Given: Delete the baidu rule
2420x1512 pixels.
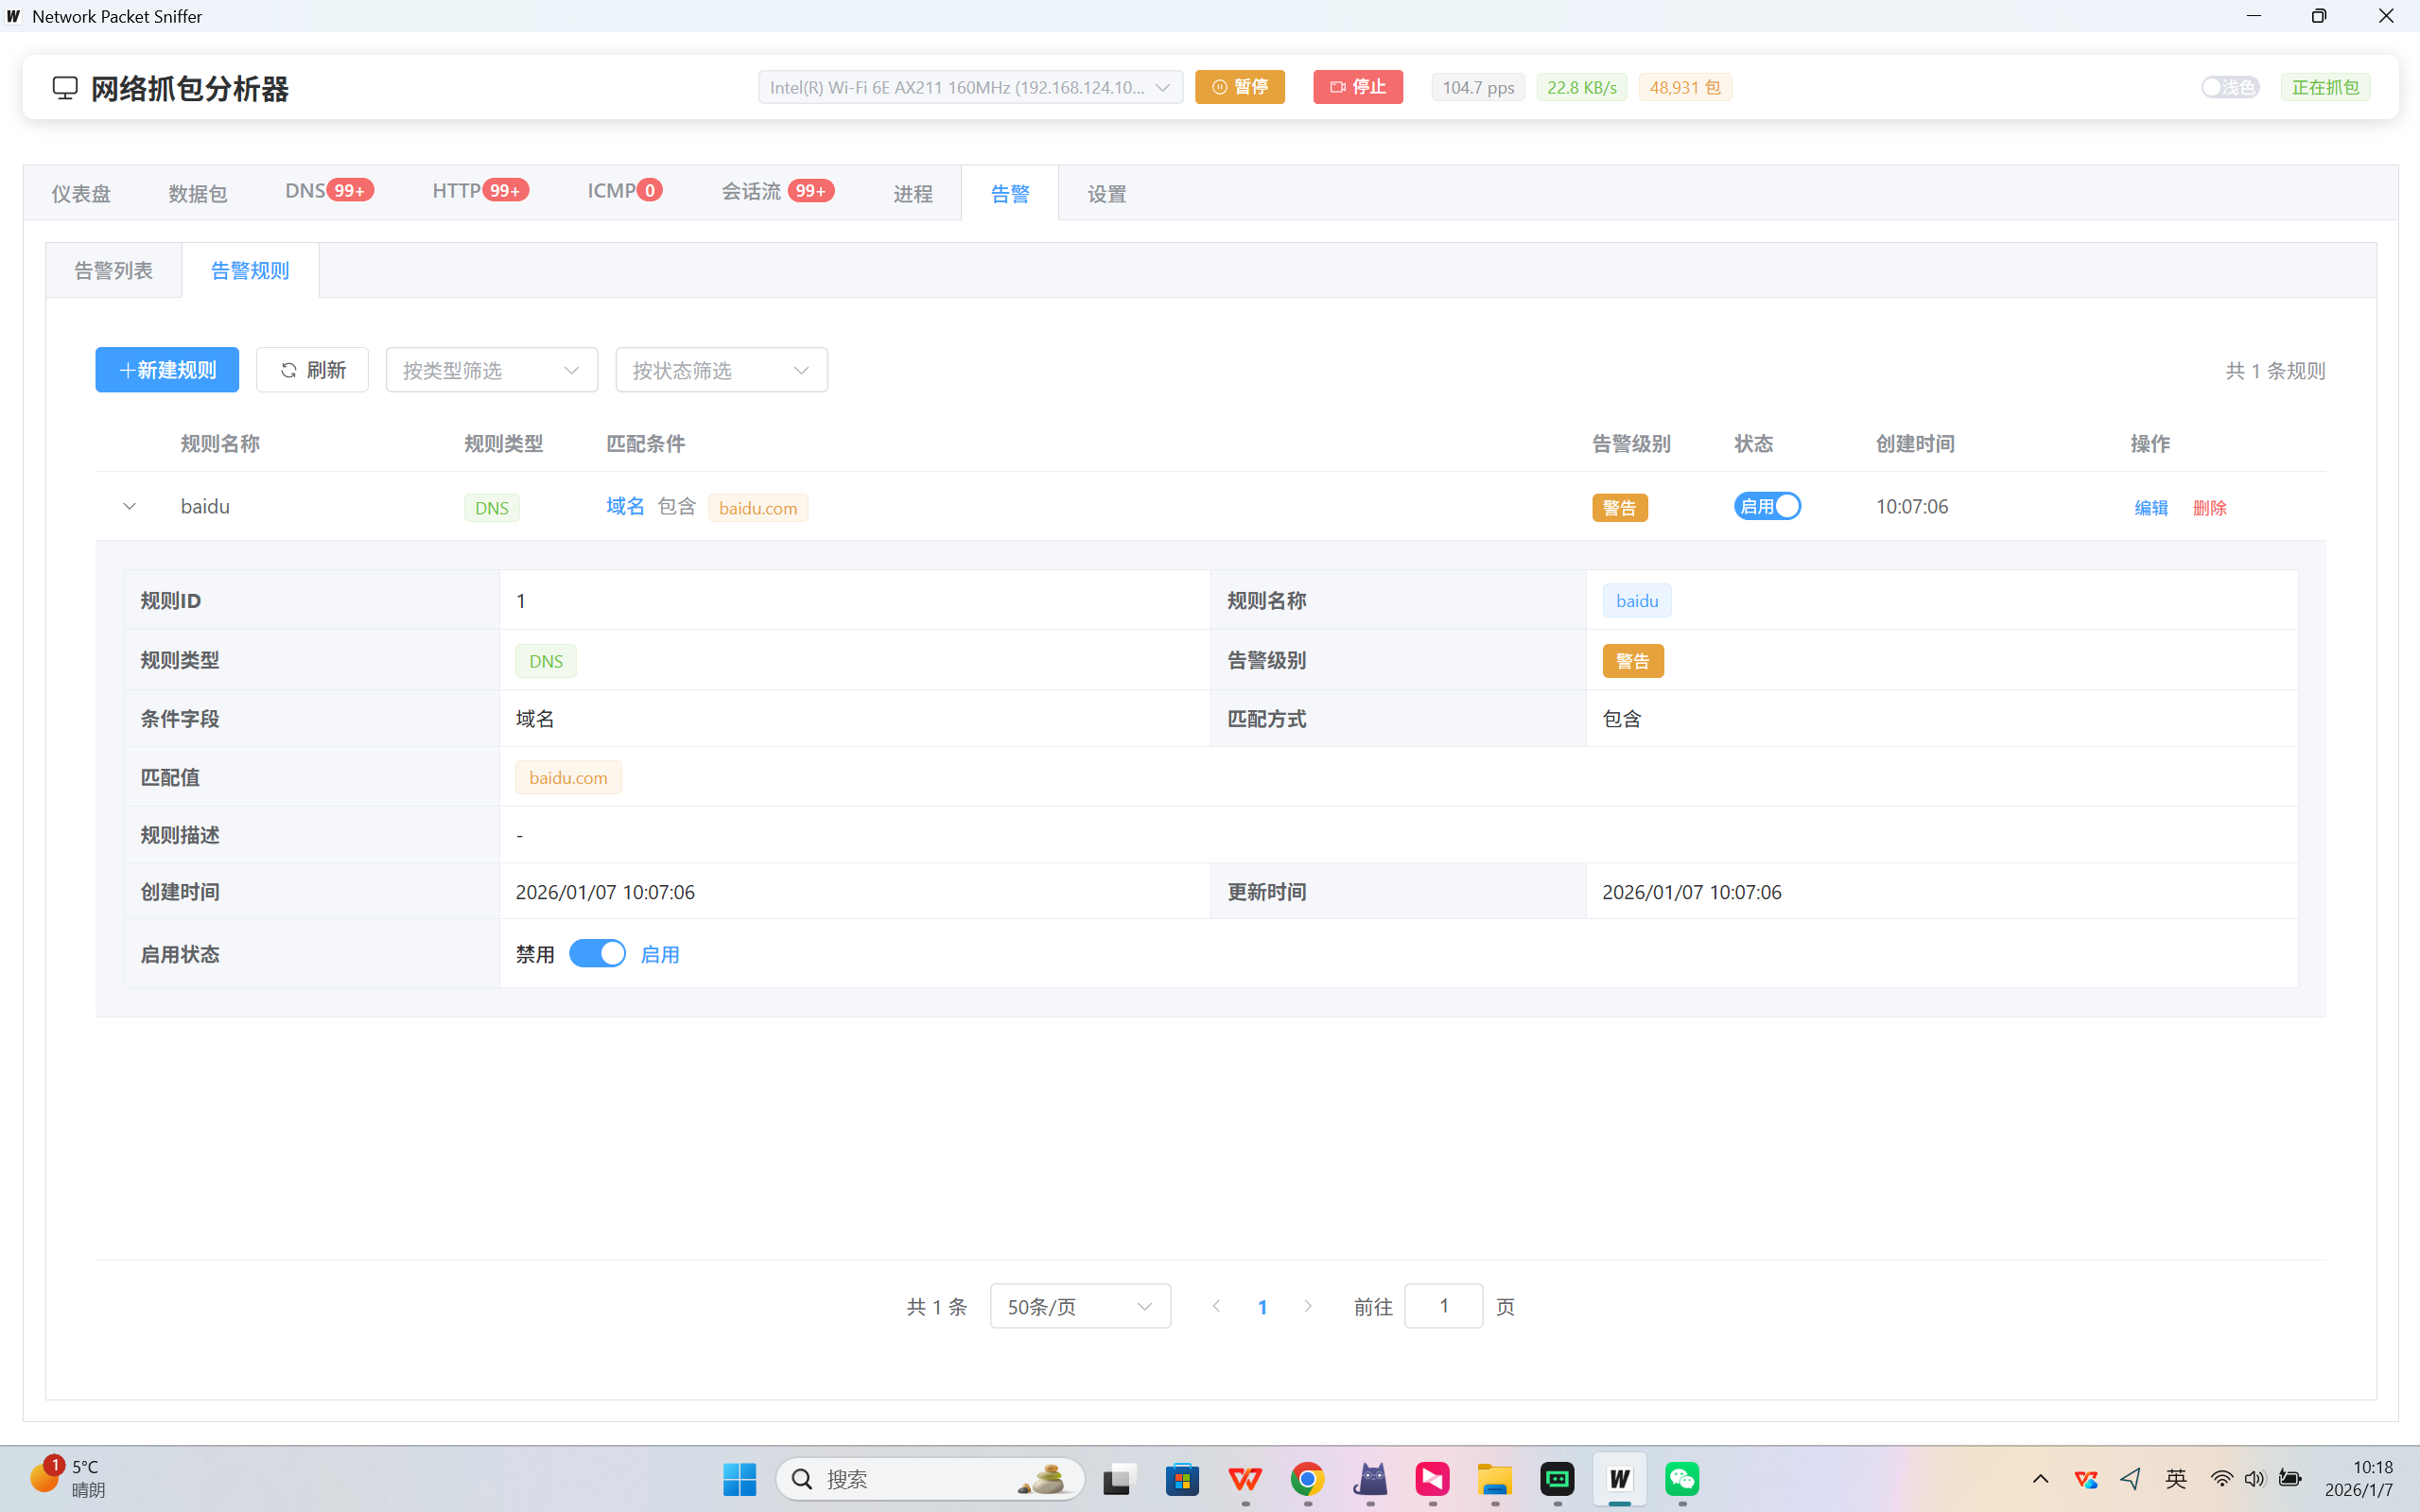Looking at the screenshot, I should click(2209, 507).
